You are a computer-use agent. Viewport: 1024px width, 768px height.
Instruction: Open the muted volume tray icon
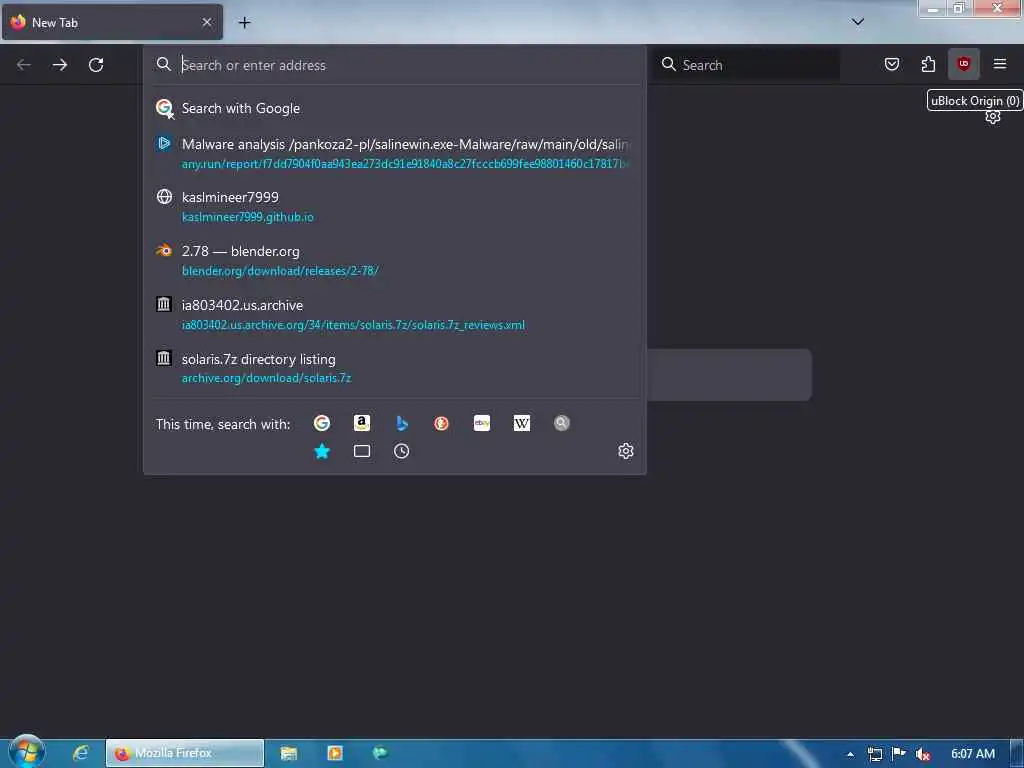[x=922, y=754]
